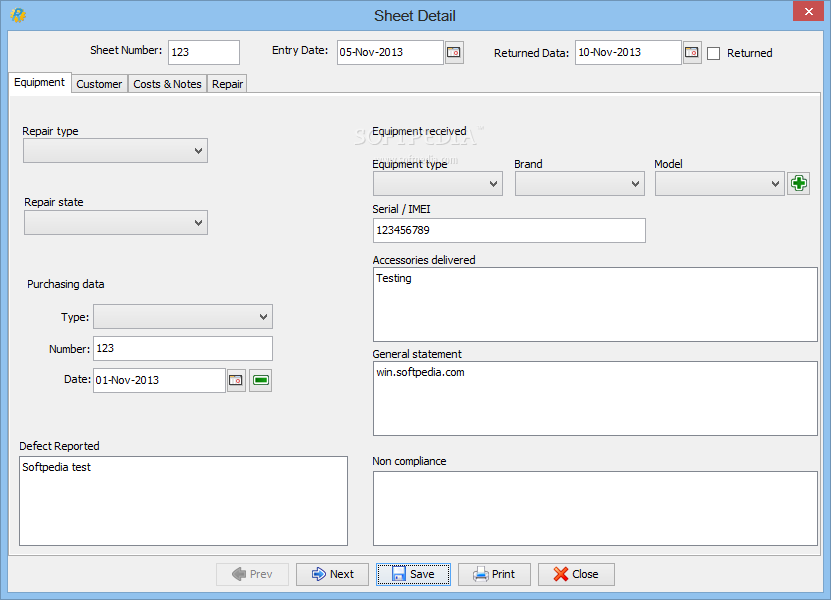The height and width of the screenshot is (600, 831).
Task: Open the purchasing Date calendar picker
Action: point(236,380)
